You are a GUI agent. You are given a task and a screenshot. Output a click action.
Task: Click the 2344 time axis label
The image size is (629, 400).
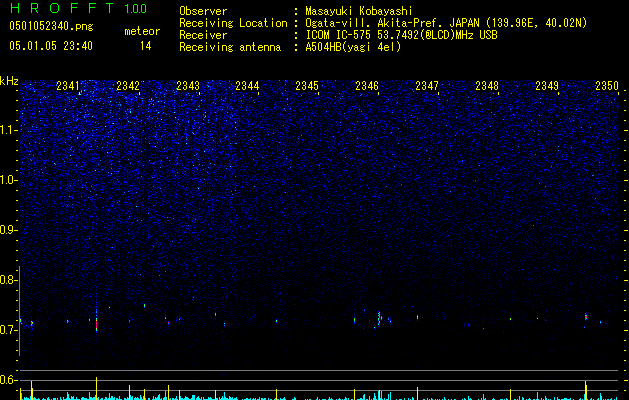click(247, 85)
